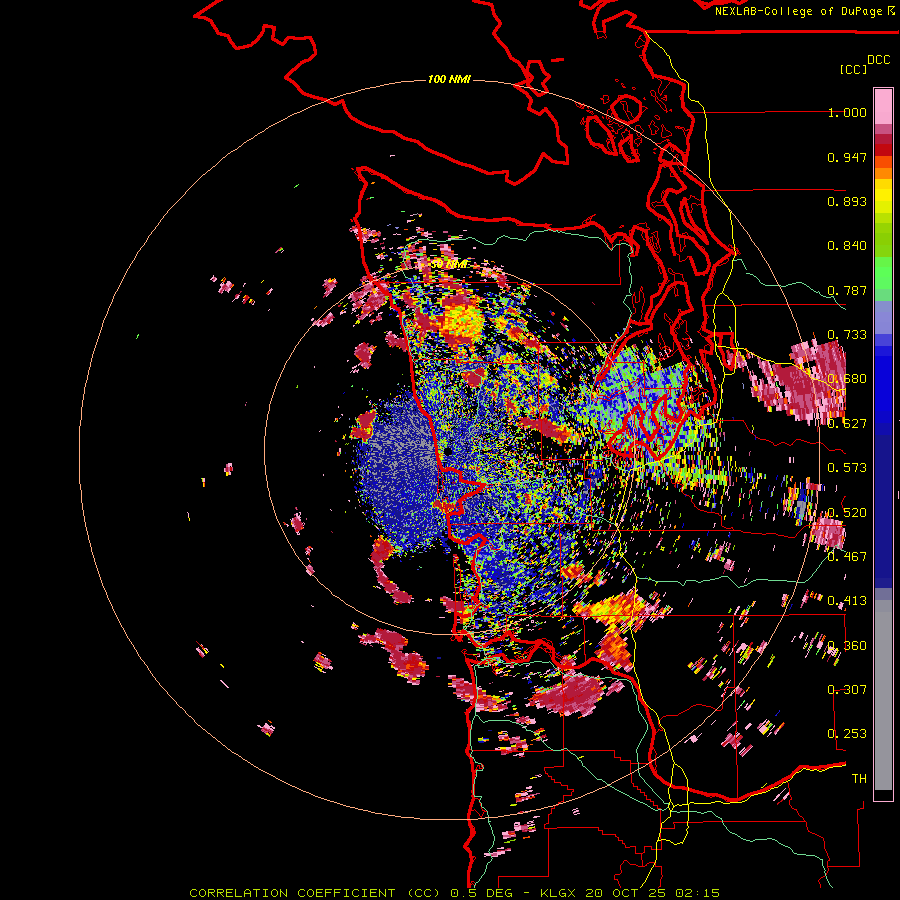Select the 0.573 scale value
This screenshot has height=900, width=900.
[x=847, y=468]
